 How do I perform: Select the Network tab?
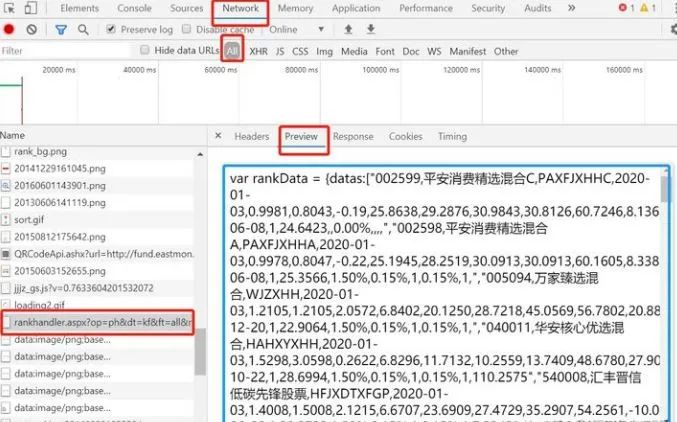(240, 8)
